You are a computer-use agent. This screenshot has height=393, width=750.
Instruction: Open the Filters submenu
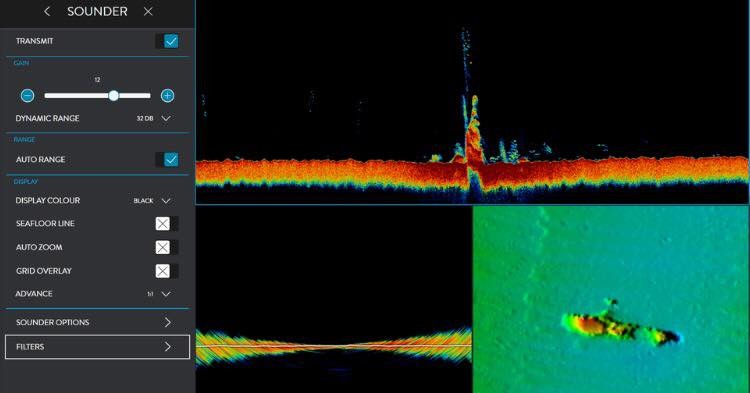[97, 347]
